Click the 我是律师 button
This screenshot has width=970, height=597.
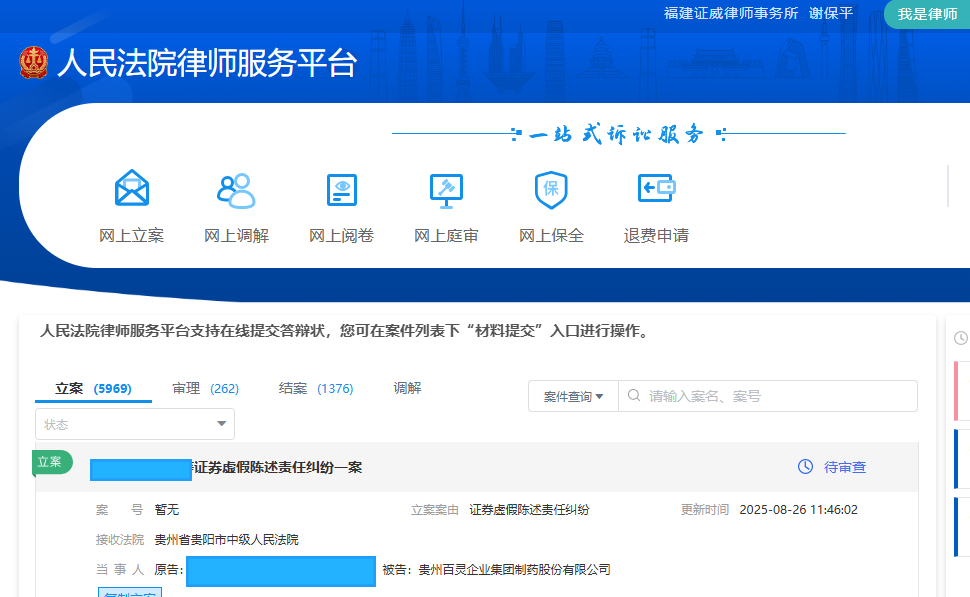click(x=926, y=15)
